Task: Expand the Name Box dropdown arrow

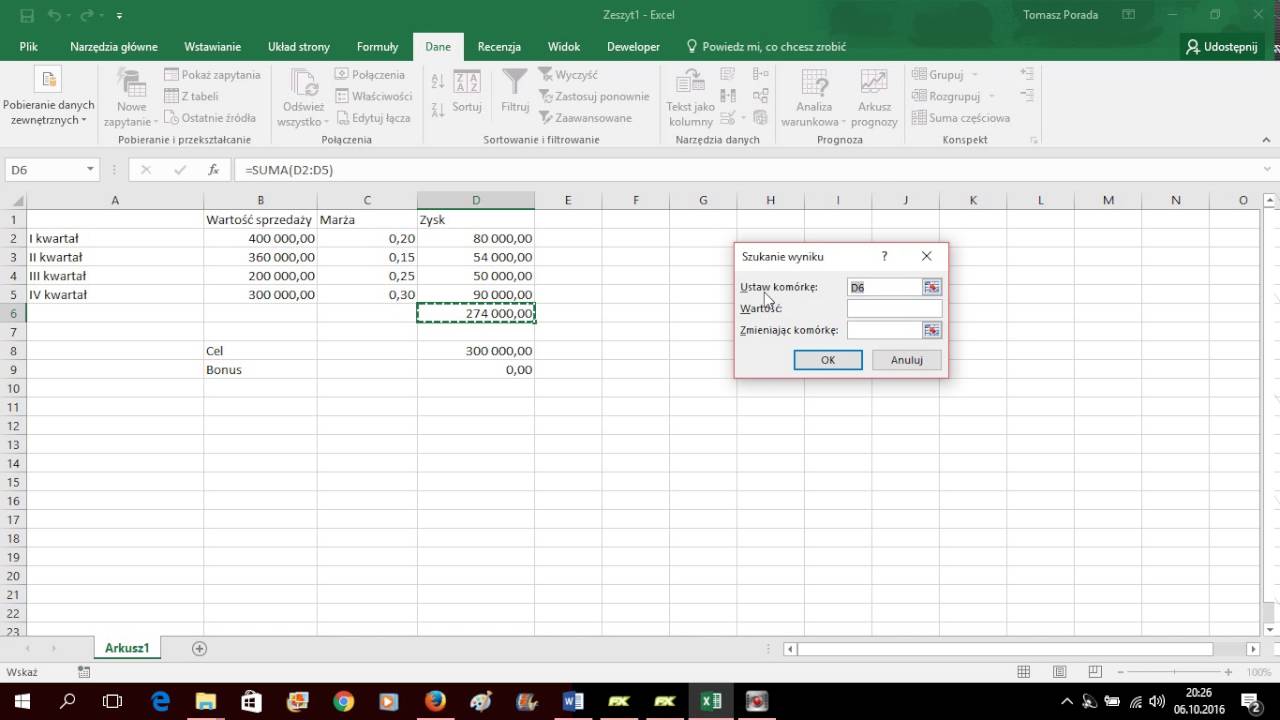Action: point(90,170)
